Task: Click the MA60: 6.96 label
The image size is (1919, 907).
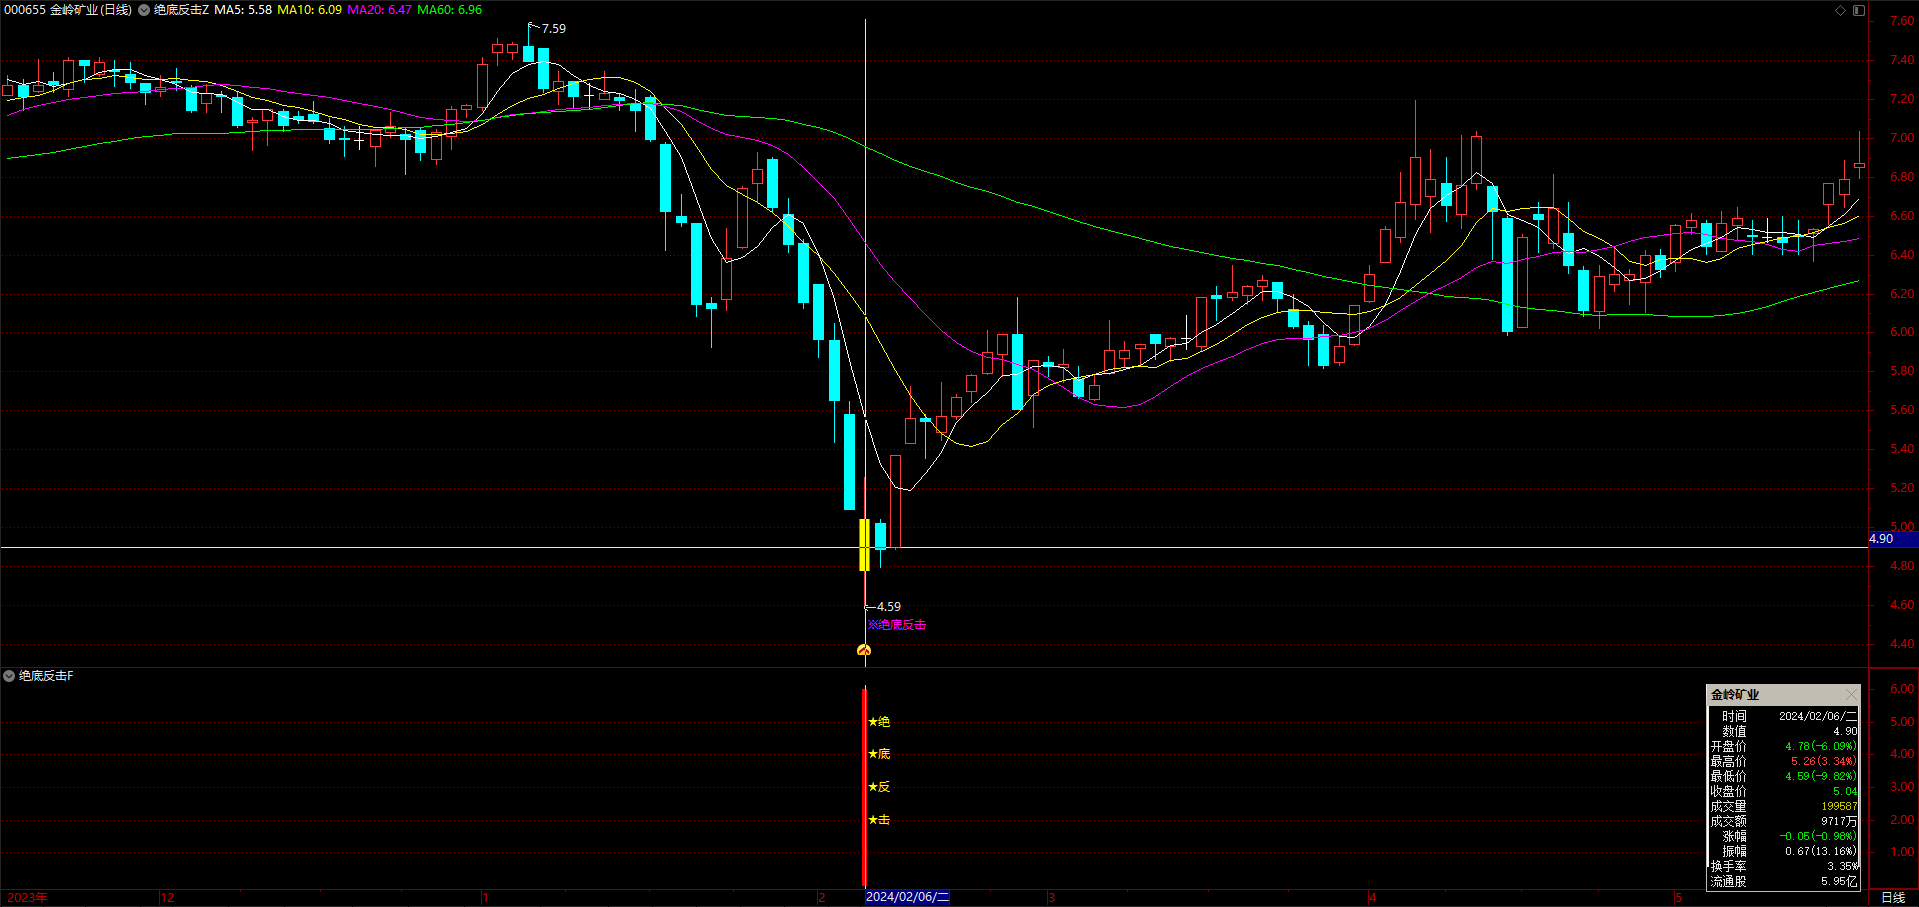Action: pyautogui.click(x=449, y=10)
